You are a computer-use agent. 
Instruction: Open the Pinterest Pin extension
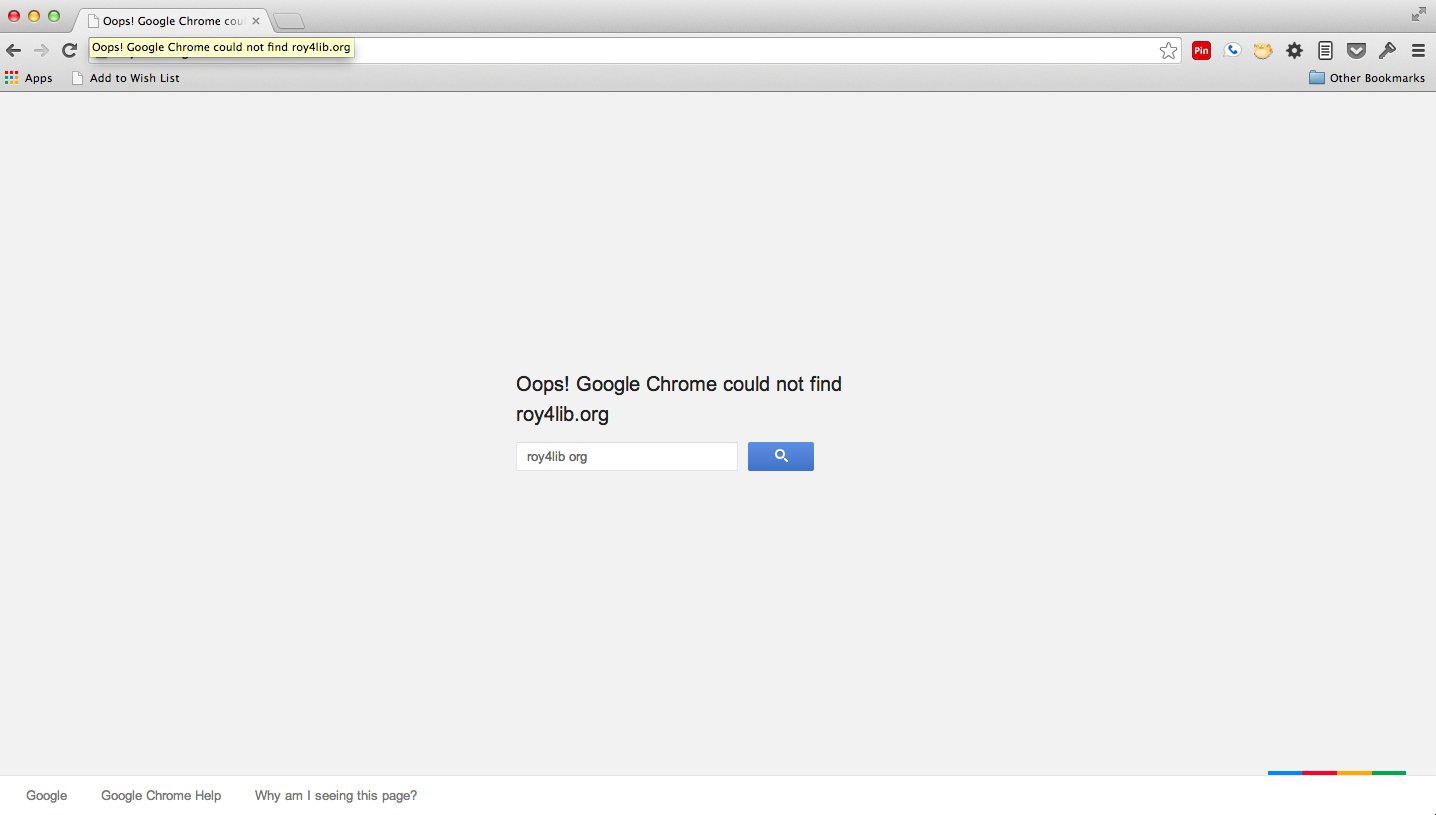pyautogui.click(x=1201, y=51)
